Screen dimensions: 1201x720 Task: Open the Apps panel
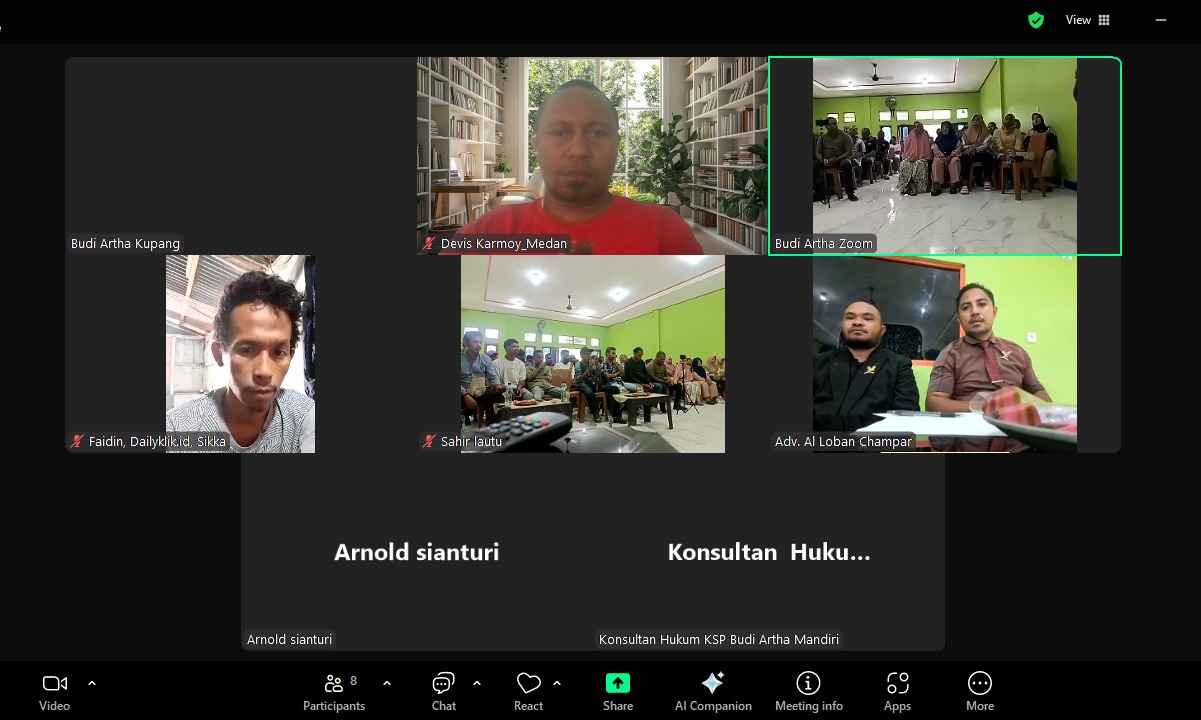tap(897, 691)
